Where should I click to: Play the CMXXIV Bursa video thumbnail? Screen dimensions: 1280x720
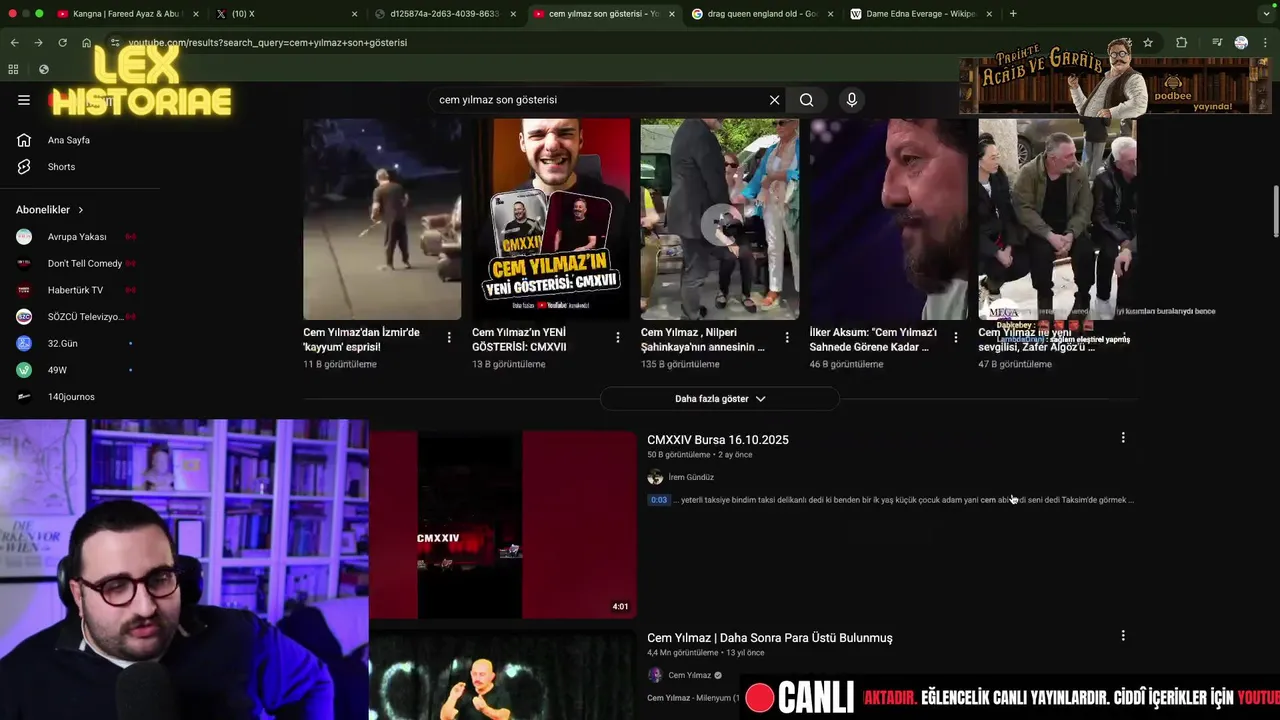pos(503,525)
